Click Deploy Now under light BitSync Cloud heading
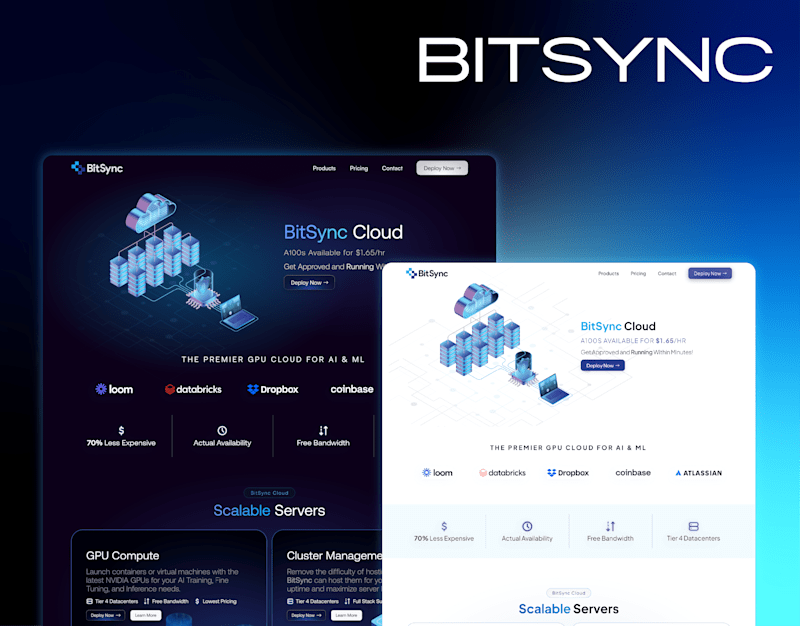Screen dimensions: 800x626 point(603,365)
